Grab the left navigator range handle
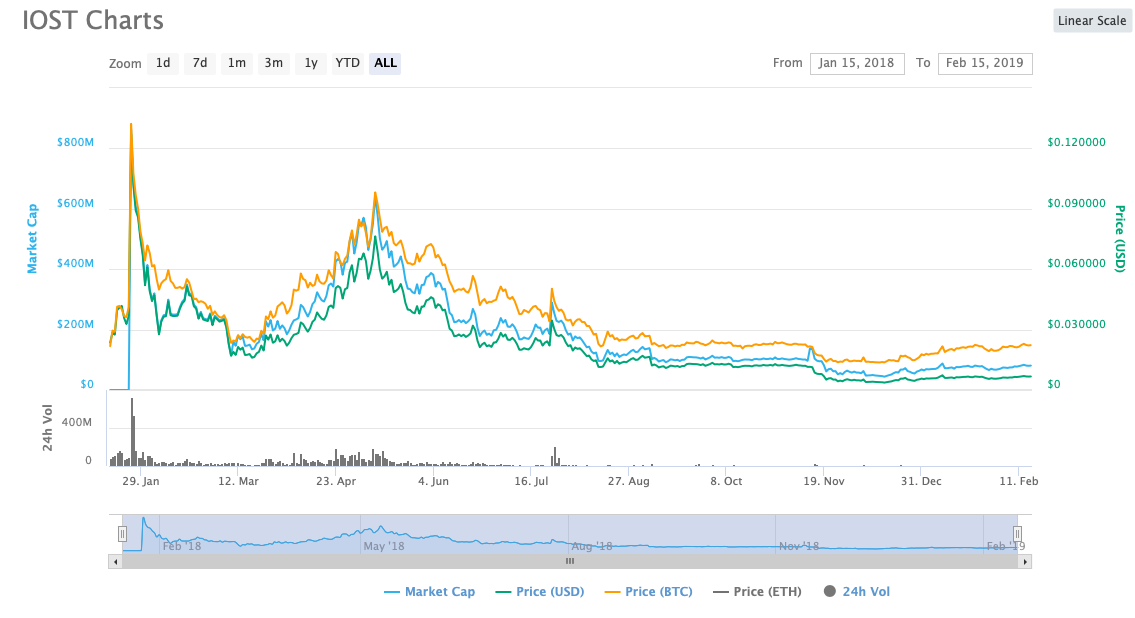1135x618 pixels. (x=122, y=534)
